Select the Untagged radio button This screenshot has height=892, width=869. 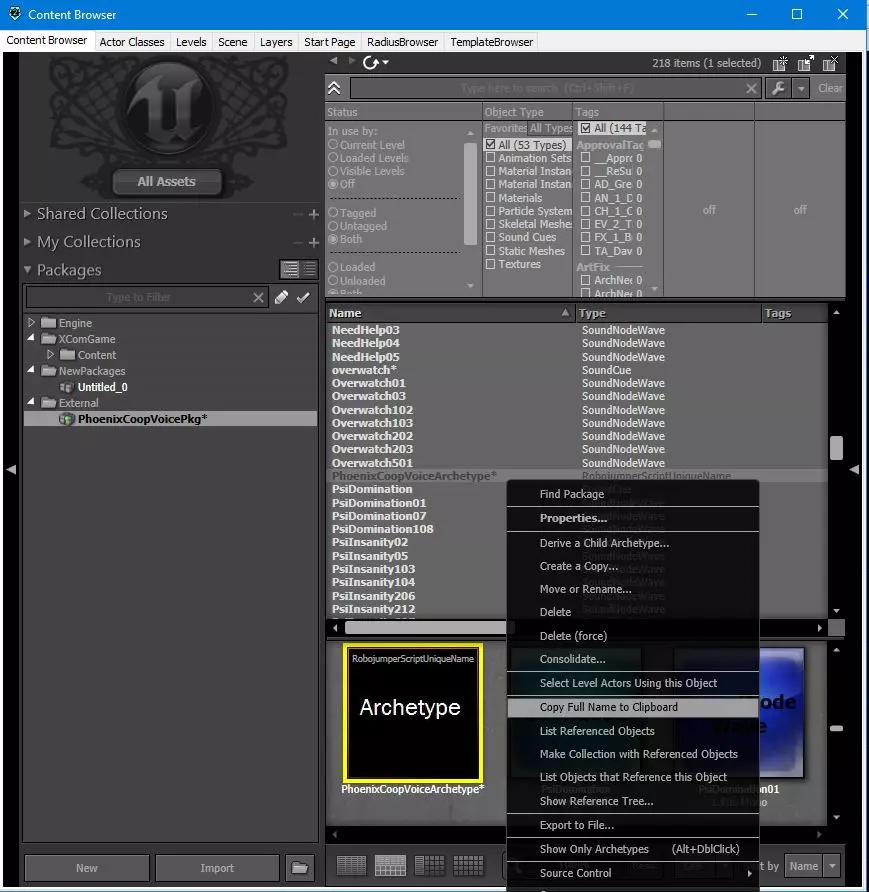[x=333, y=226]
